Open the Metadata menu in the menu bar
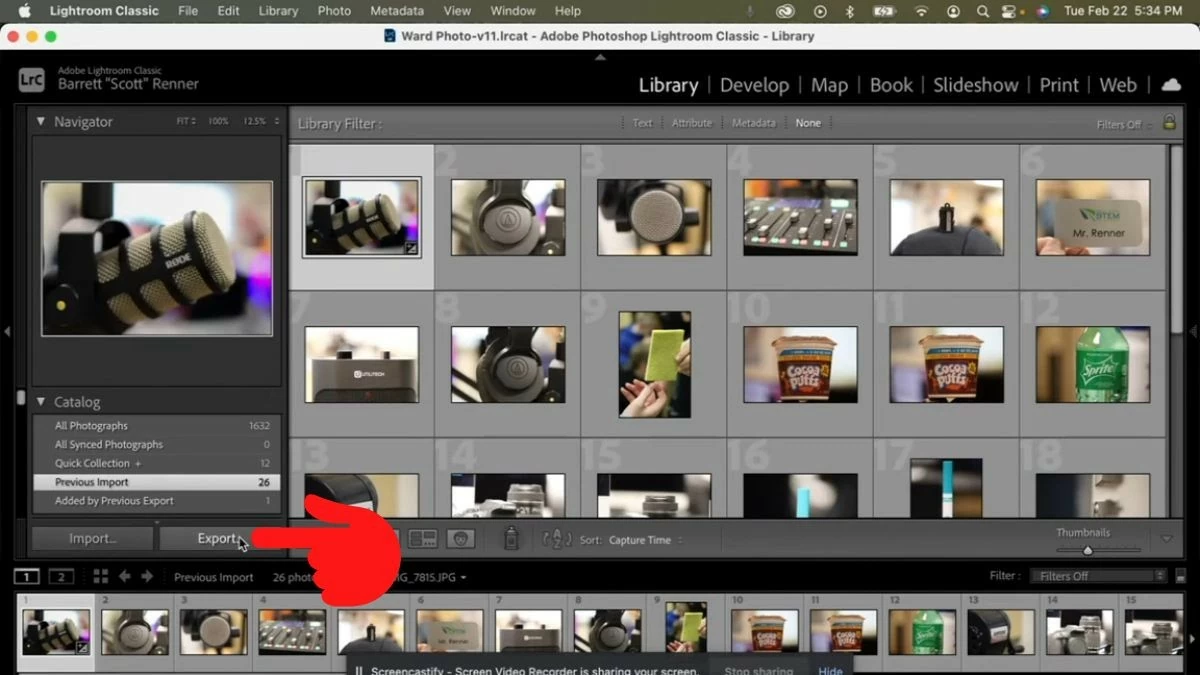The width and height of the screenshot is (1200, 675). point(396,11)
